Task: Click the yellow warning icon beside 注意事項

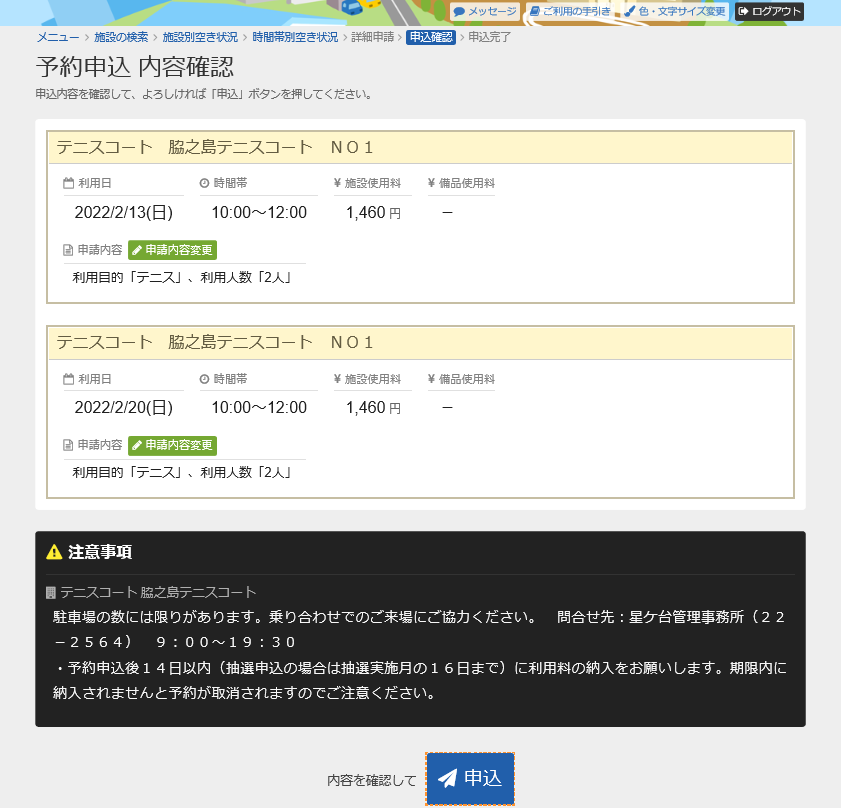Action: point(54,552)
